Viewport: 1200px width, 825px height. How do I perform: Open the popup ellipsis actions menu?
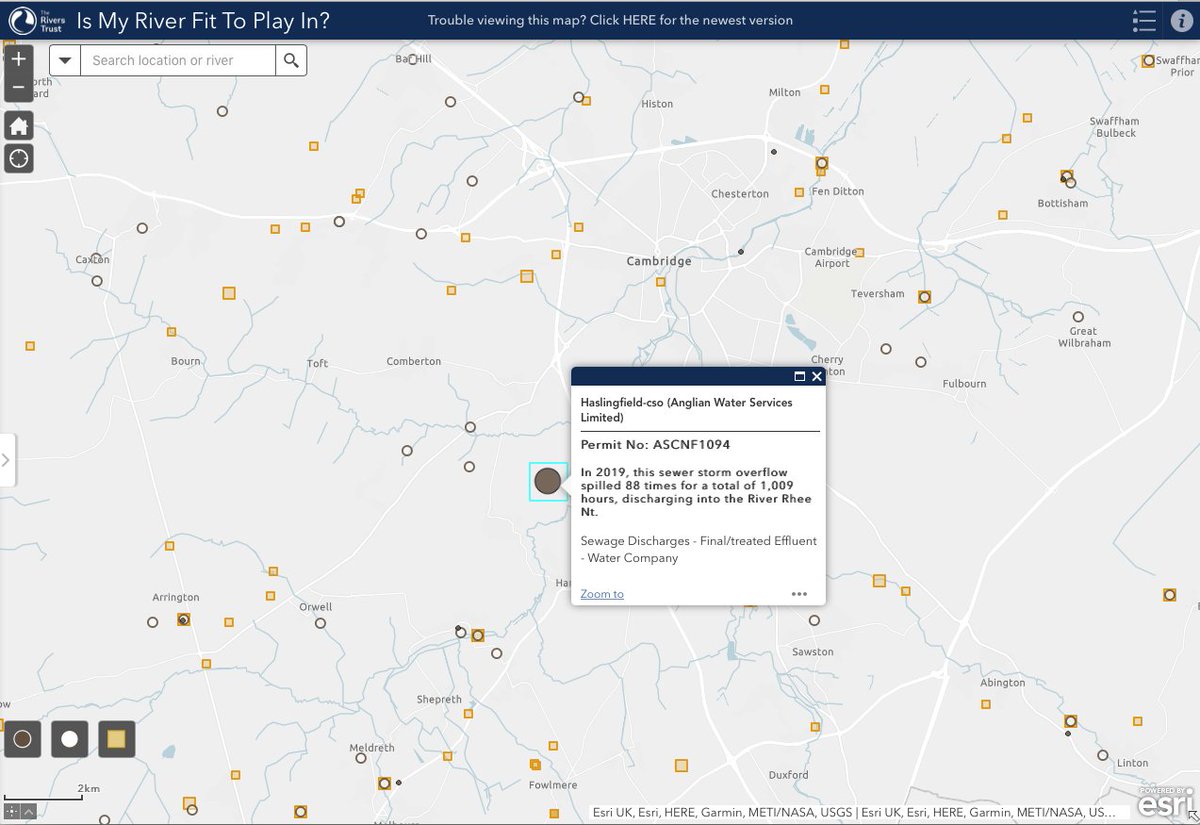point(799,593)
